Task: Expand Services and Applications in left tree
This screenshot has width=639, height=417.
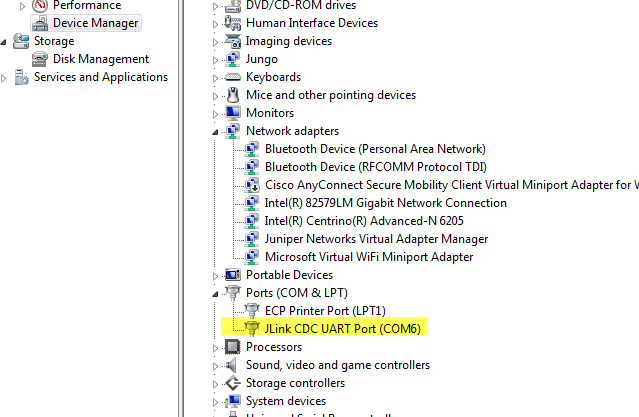Action: [5, 77]
